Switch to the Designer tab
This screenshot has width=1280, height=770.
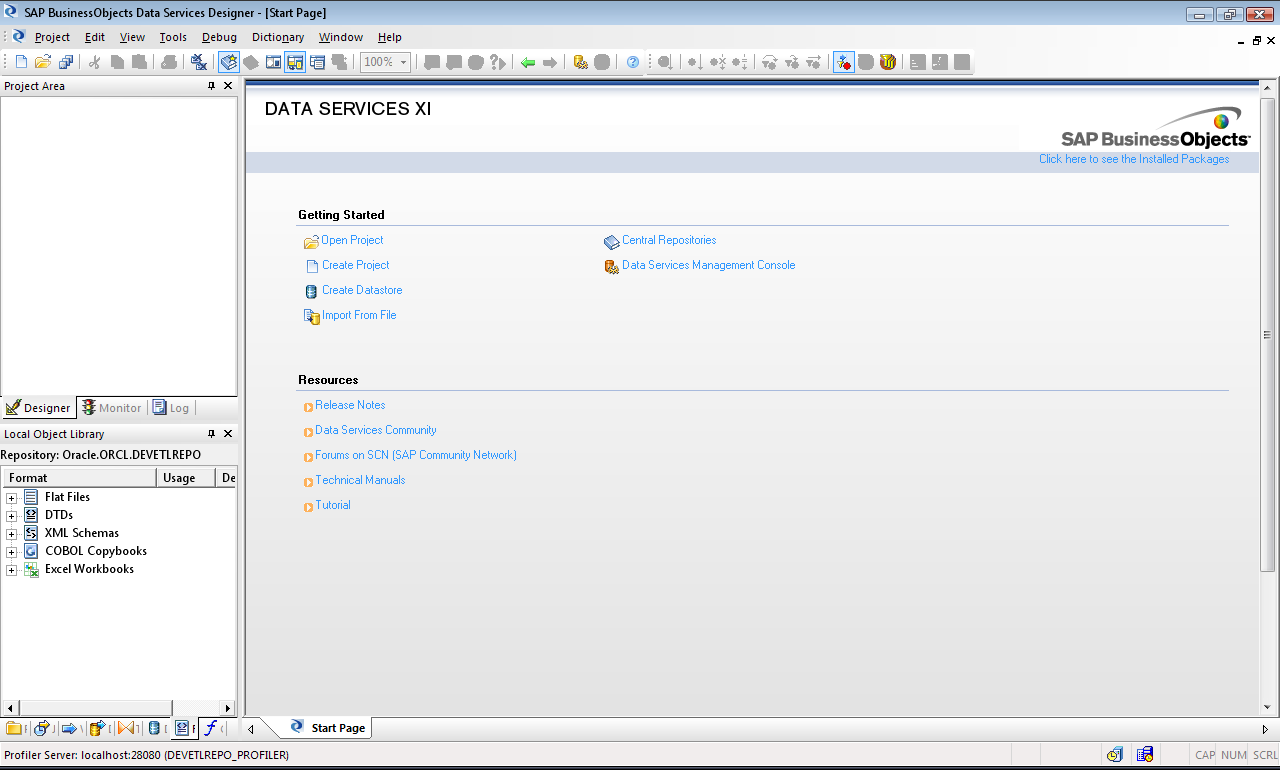[38, 408]
